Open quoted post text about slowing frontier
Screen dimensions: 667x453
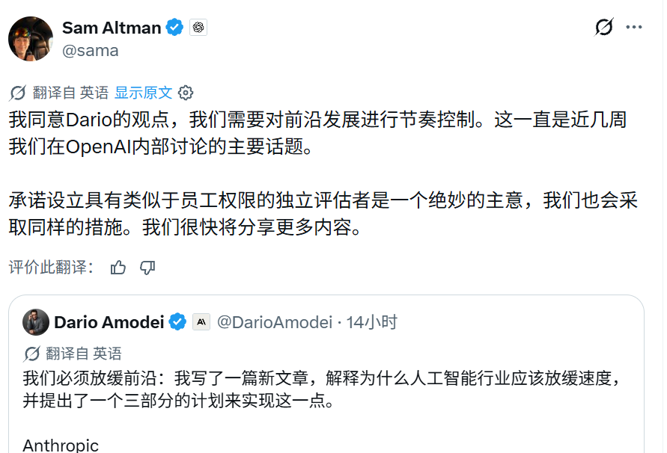tap(321, 389)
